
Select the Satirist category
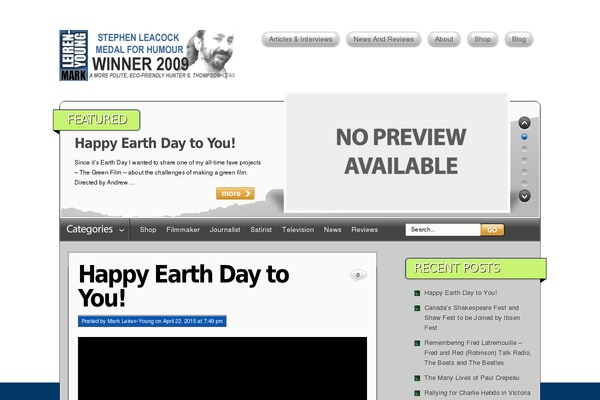click(x=261, y=230)
